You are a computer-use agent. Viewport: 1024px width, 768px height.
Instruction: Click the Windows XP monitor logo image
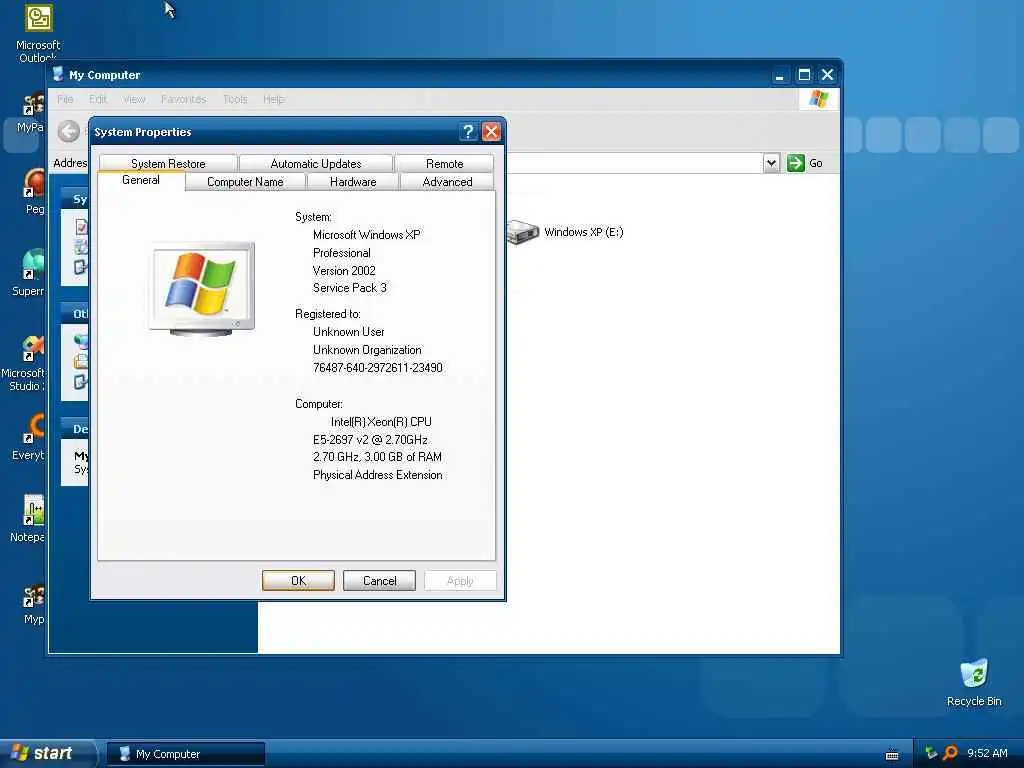tap(202, 289)
